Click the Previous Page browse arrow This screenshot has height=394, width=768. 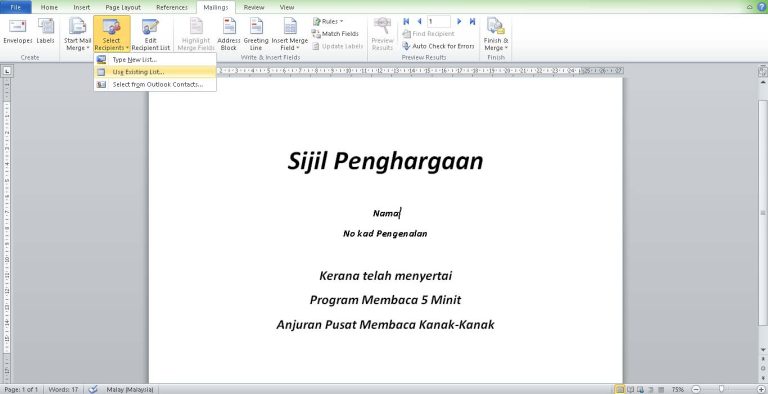pyautogui.click(x=763, y=359)
